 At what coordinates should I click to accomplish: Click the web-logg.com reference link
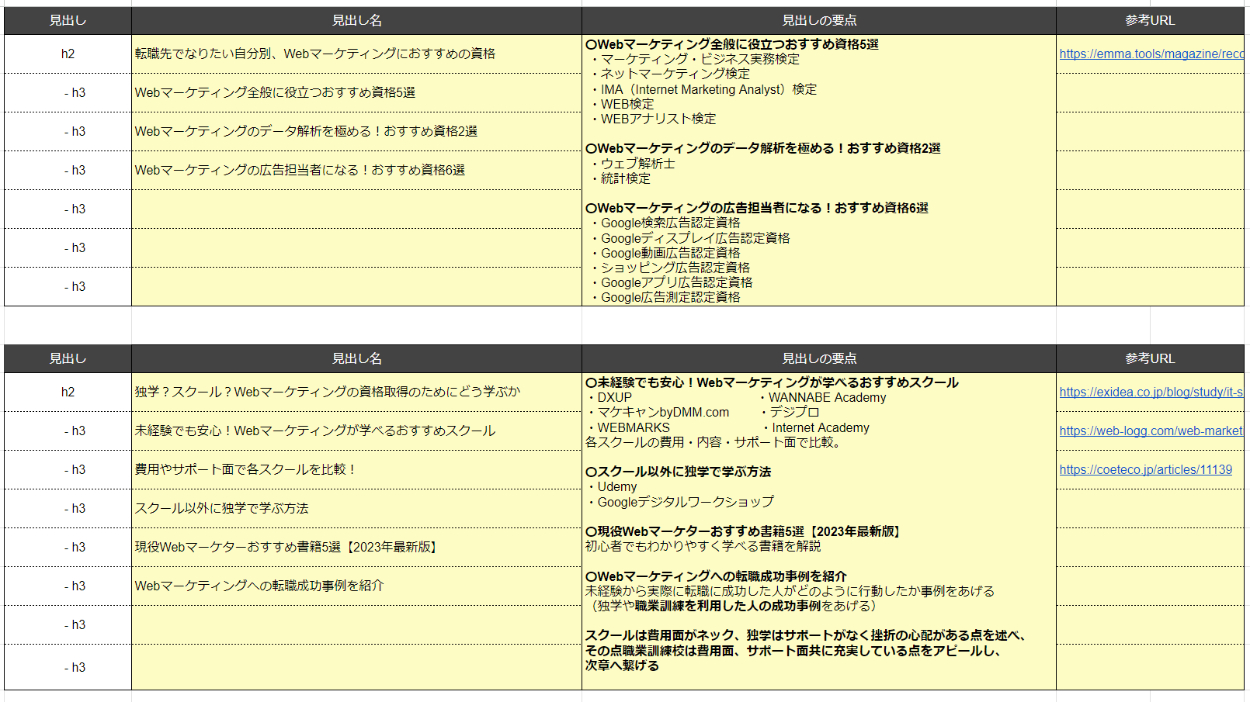click(1151, 431)
